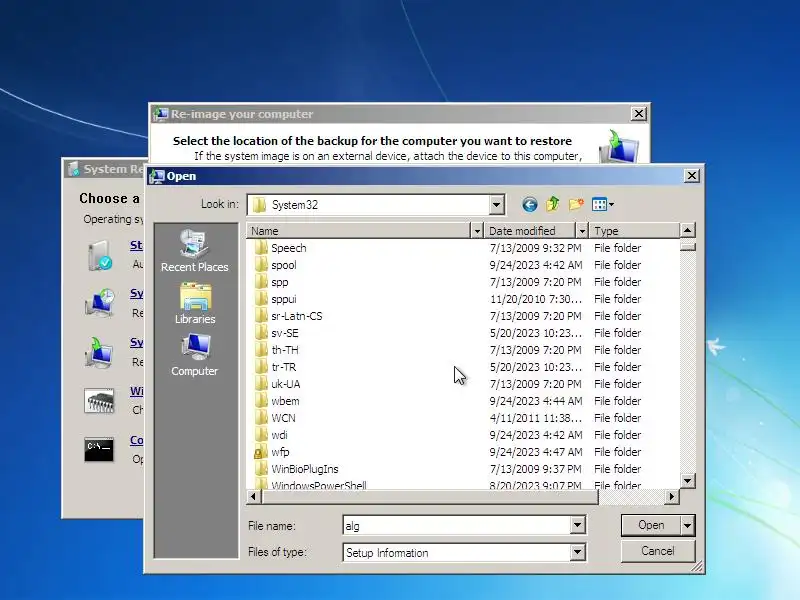Click the 11/20/2010 date cell for sppui
800x600 pixels.
tap(536, 299)
